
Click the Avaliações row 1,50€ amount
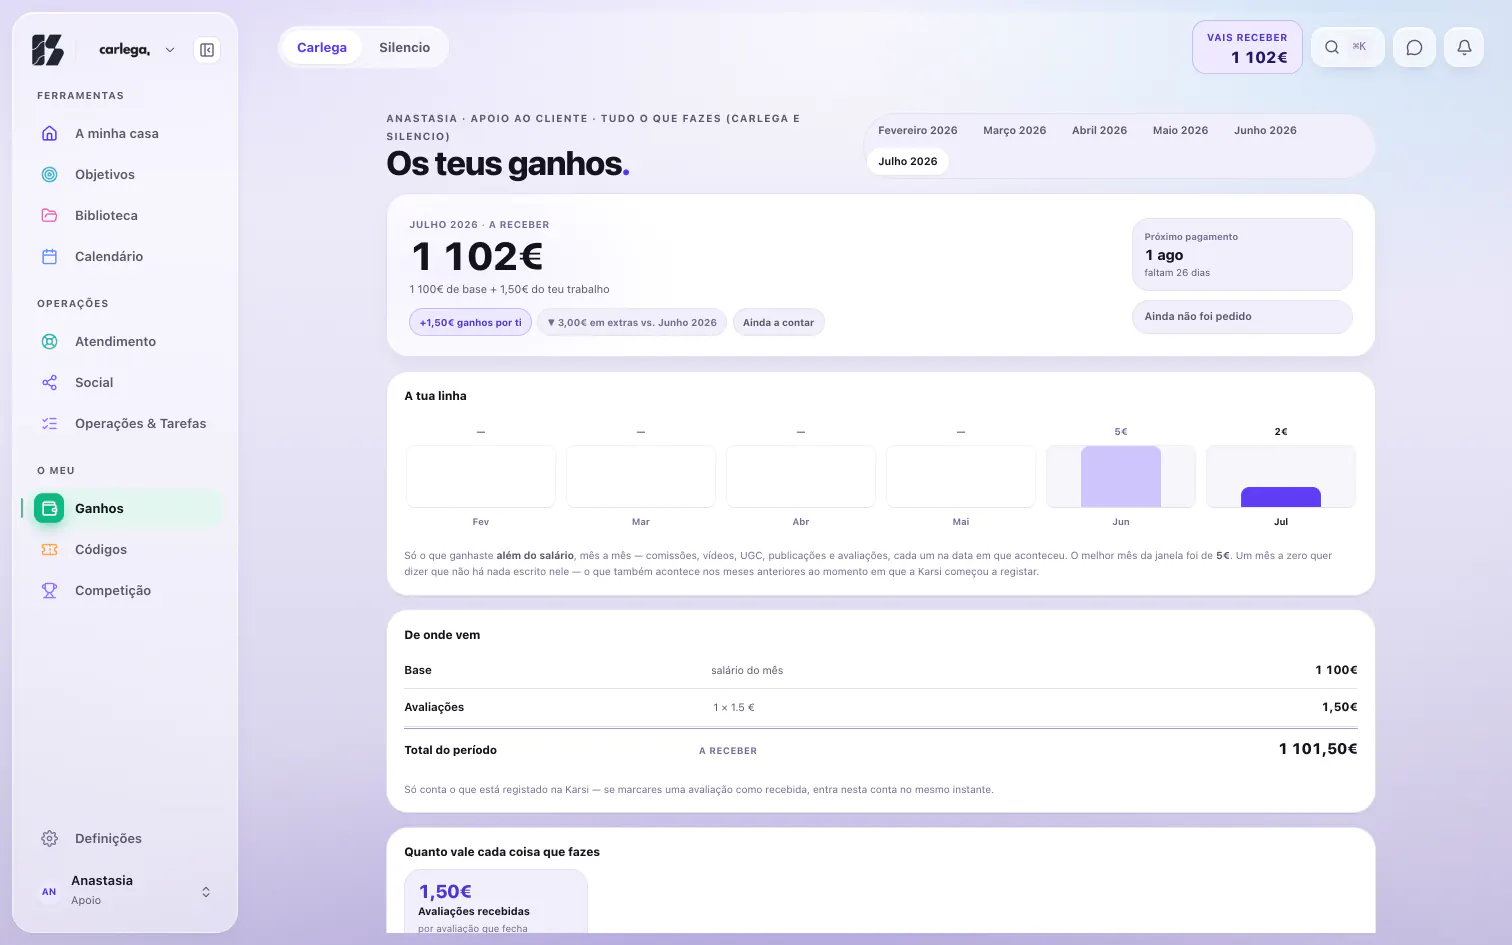(x=1339, y=707)
